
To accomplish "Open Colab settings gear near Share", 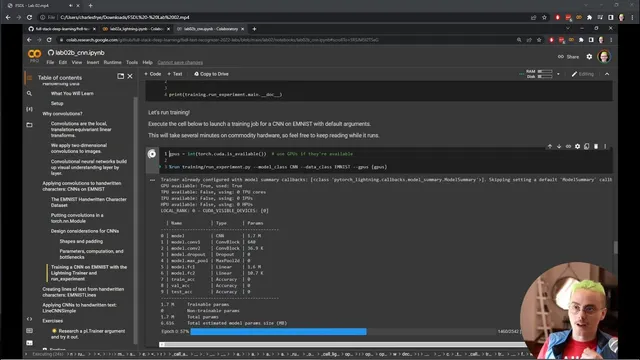I will [x=589, y=57].
